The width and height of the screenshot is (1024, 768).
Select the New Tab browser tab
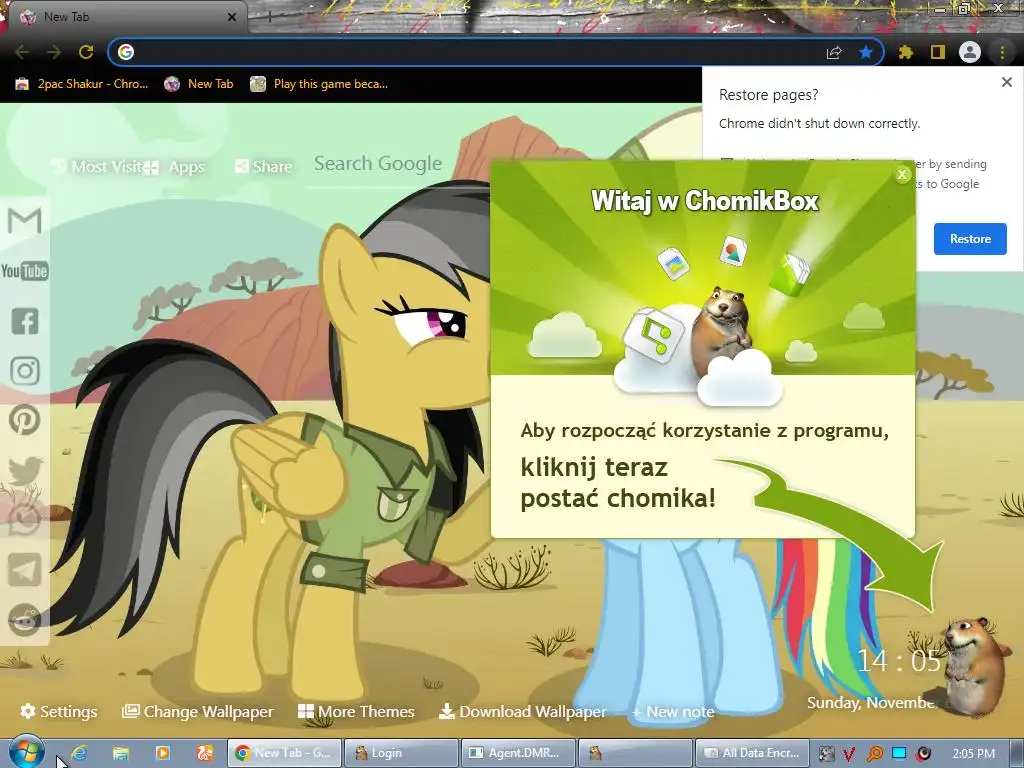(x=127, y=17)
